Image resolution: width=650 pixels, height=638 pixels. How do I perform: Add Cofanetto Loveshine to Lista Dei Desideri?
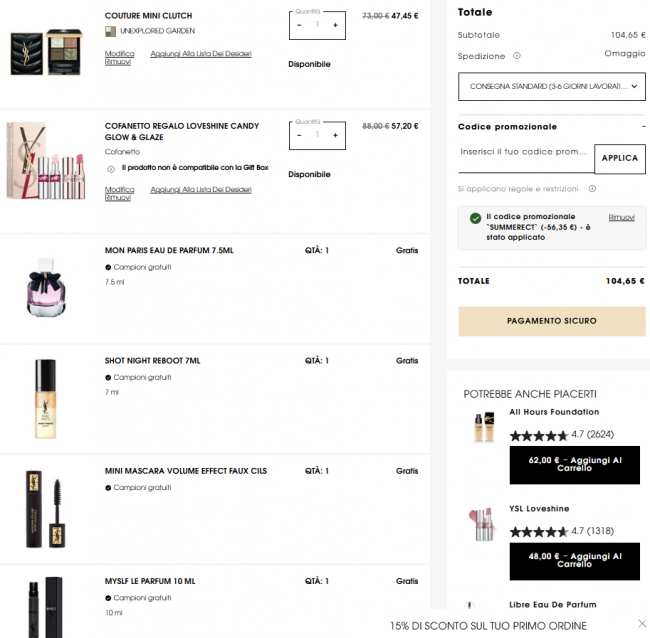(201, 189)
